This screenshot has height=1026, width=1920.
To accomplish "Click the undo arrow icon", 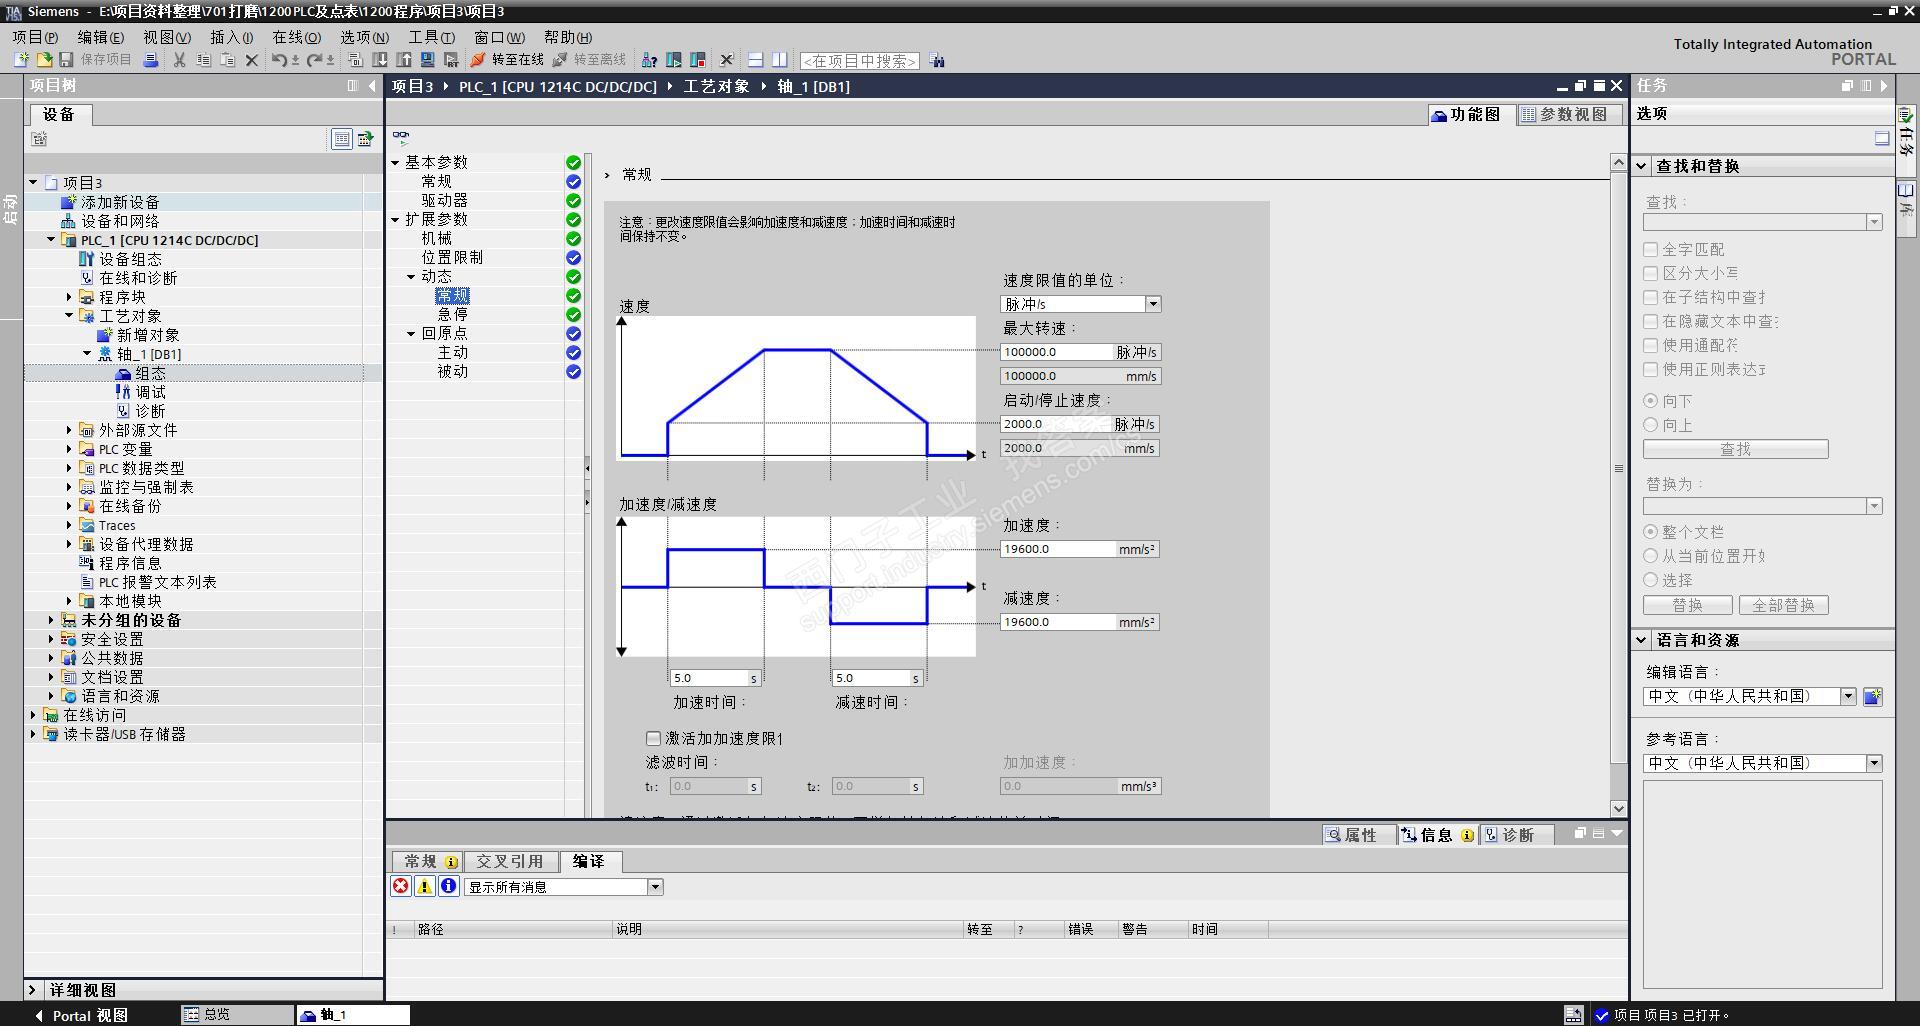I will 280,60.
